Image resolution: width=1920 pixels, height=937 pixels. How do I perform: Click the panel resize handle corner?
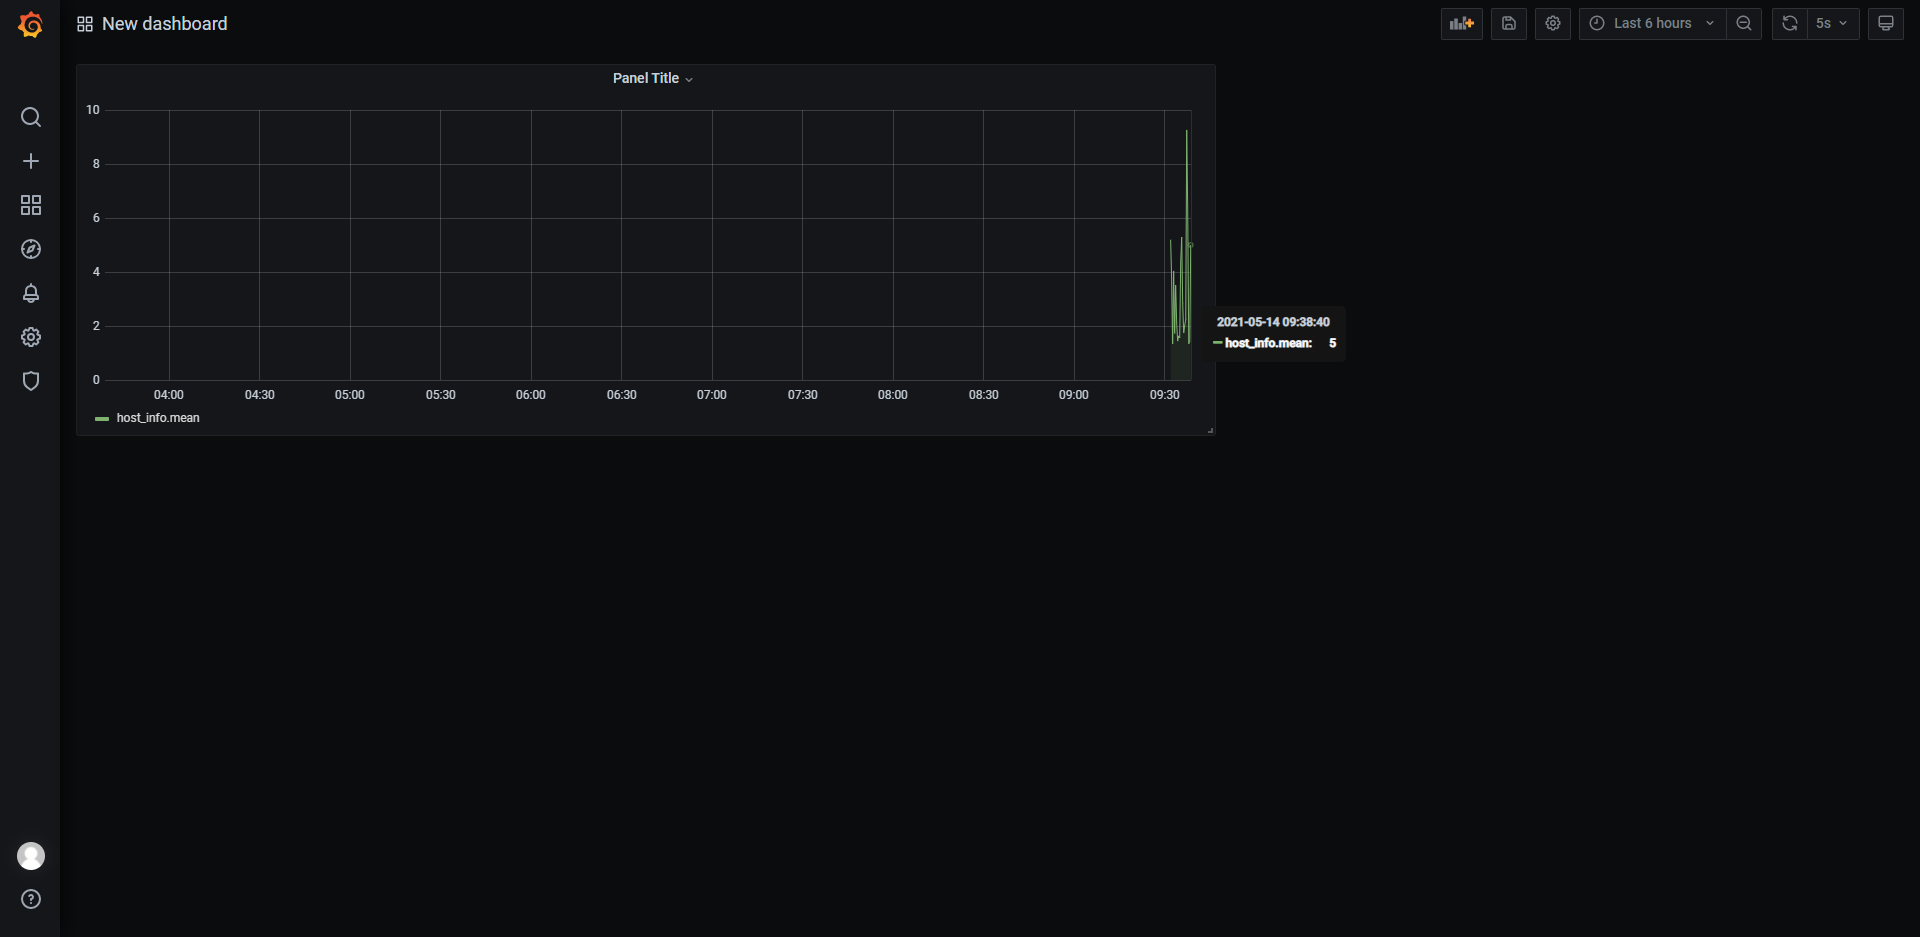click(1210, 430)
